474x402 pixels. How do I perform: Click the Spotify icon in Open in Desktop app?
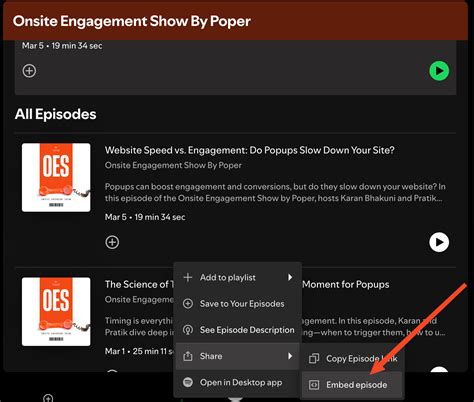[188, 382]
